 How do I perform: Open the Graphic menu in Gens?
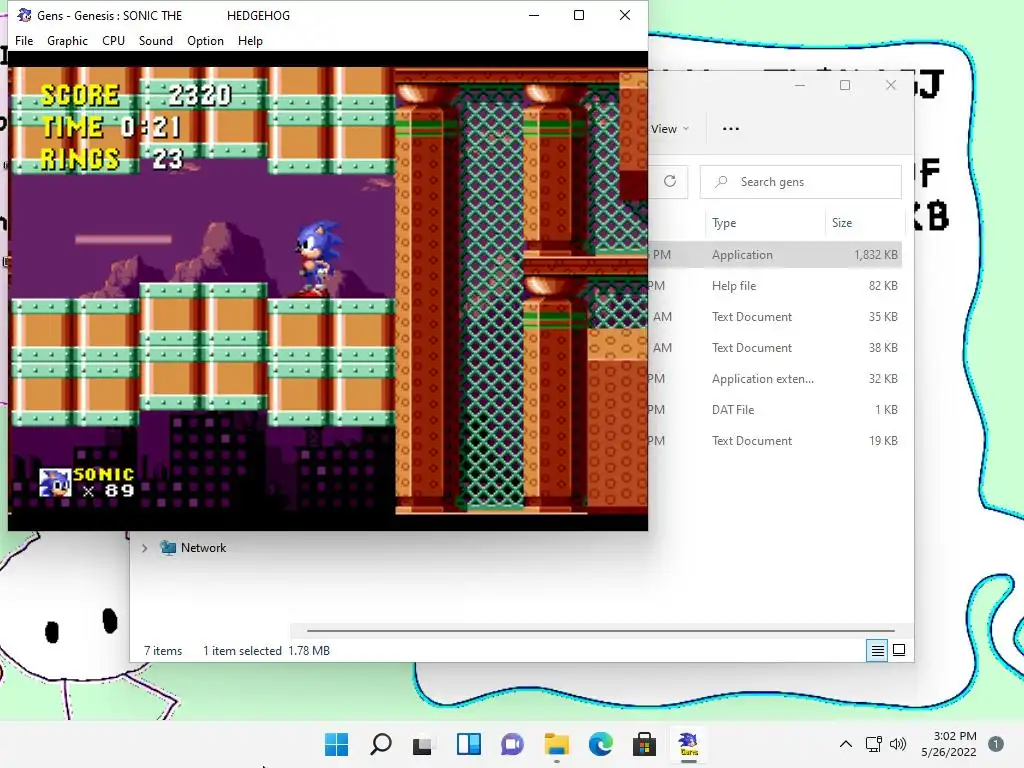pyautogui.click(x=67, y=40)
